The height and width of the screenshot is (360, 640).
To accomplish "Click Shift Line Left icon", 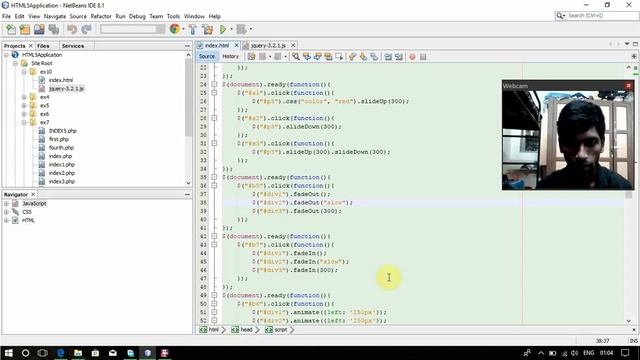I will click(x=388, y=57).
